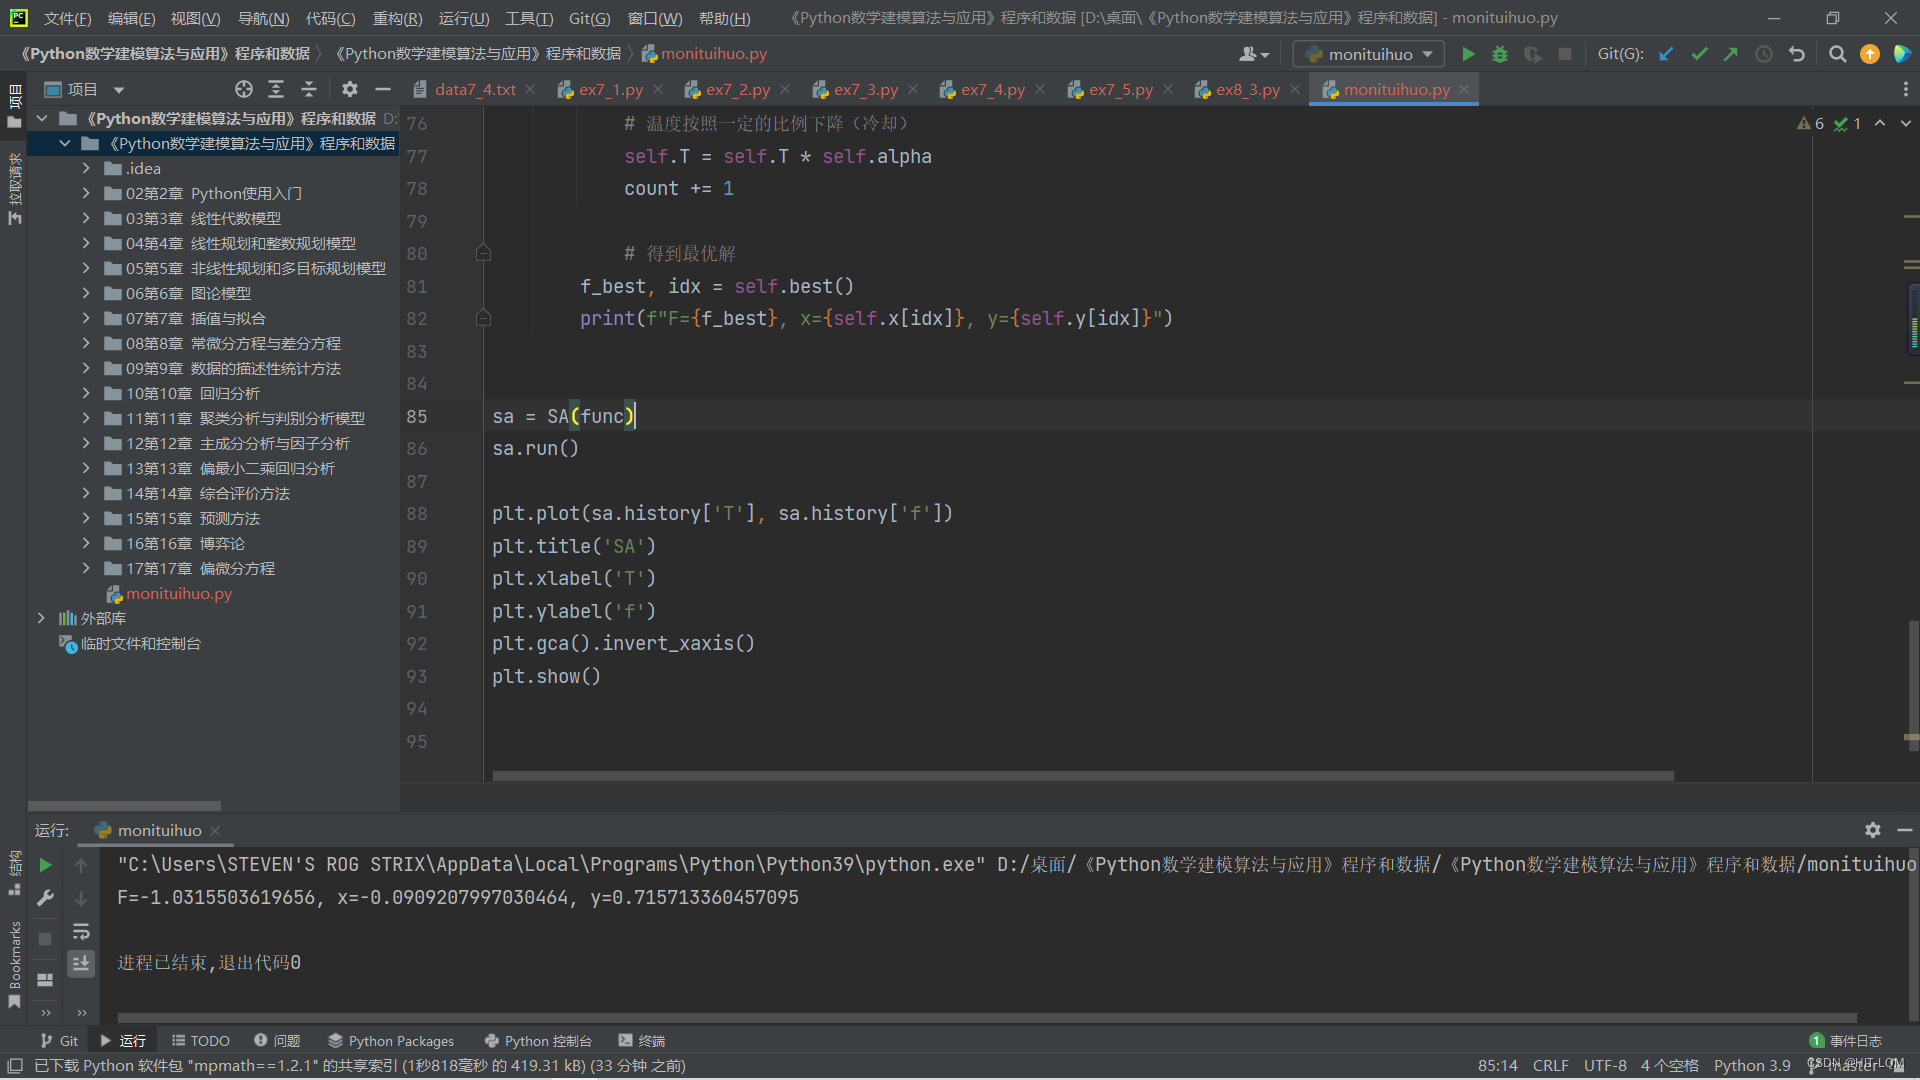Select opened file target icon in project panel
The height and width of the screenshot is (1080, 1920).
click(x=243, y=89)
